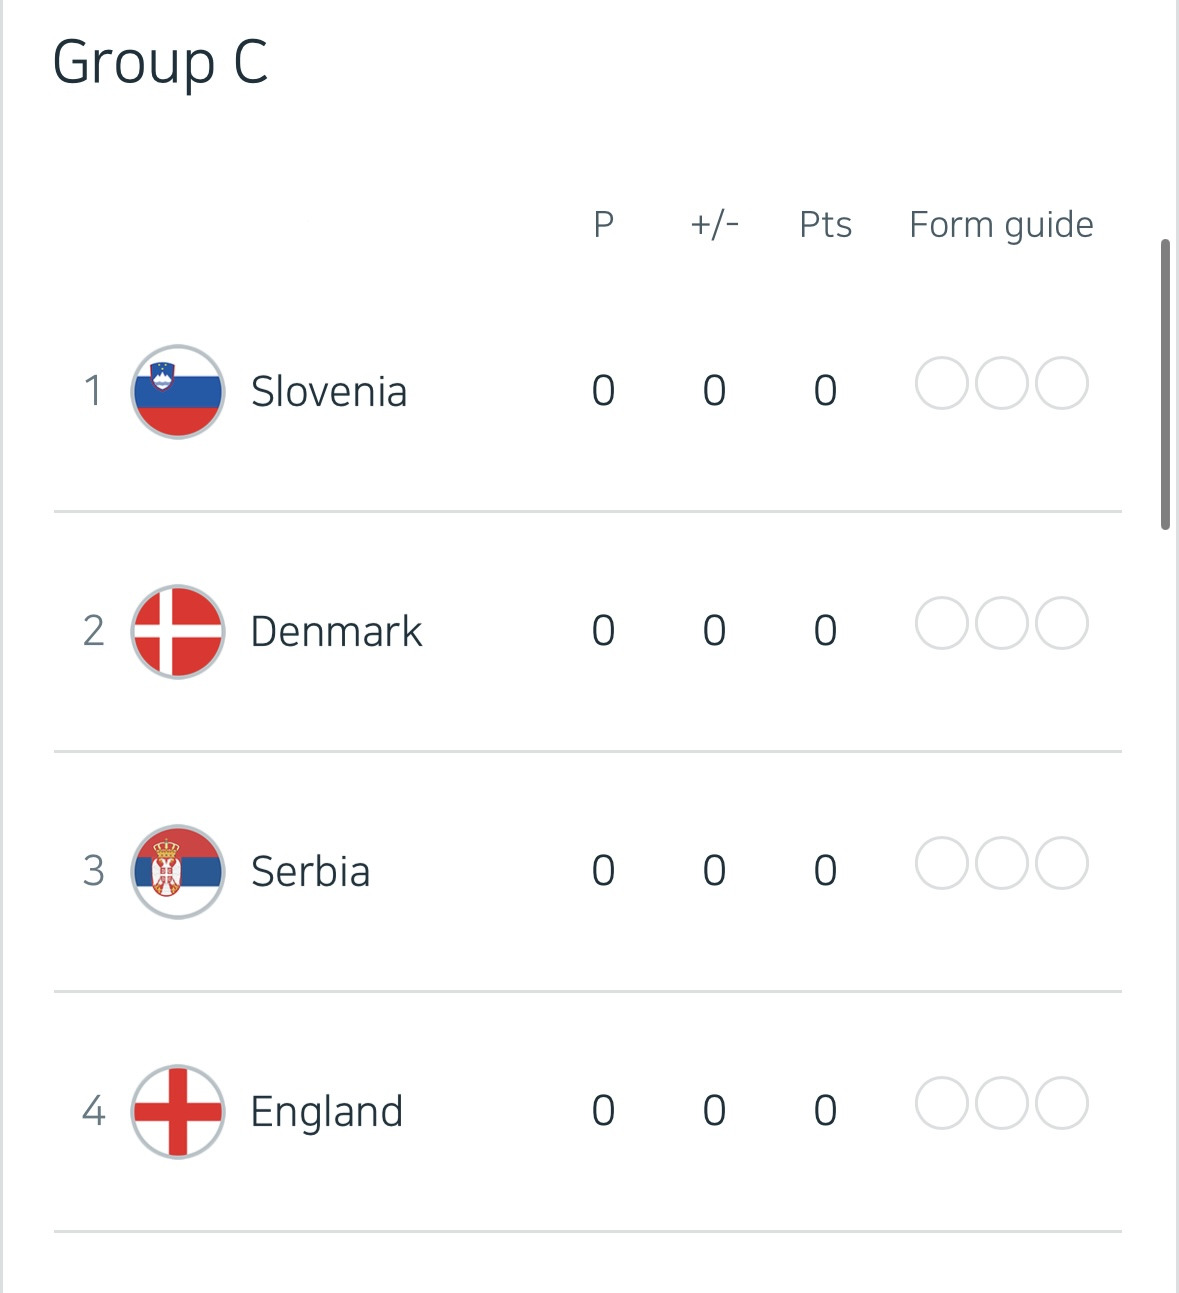Open the Serbia team link
1179x1293 pixels.
310,871
